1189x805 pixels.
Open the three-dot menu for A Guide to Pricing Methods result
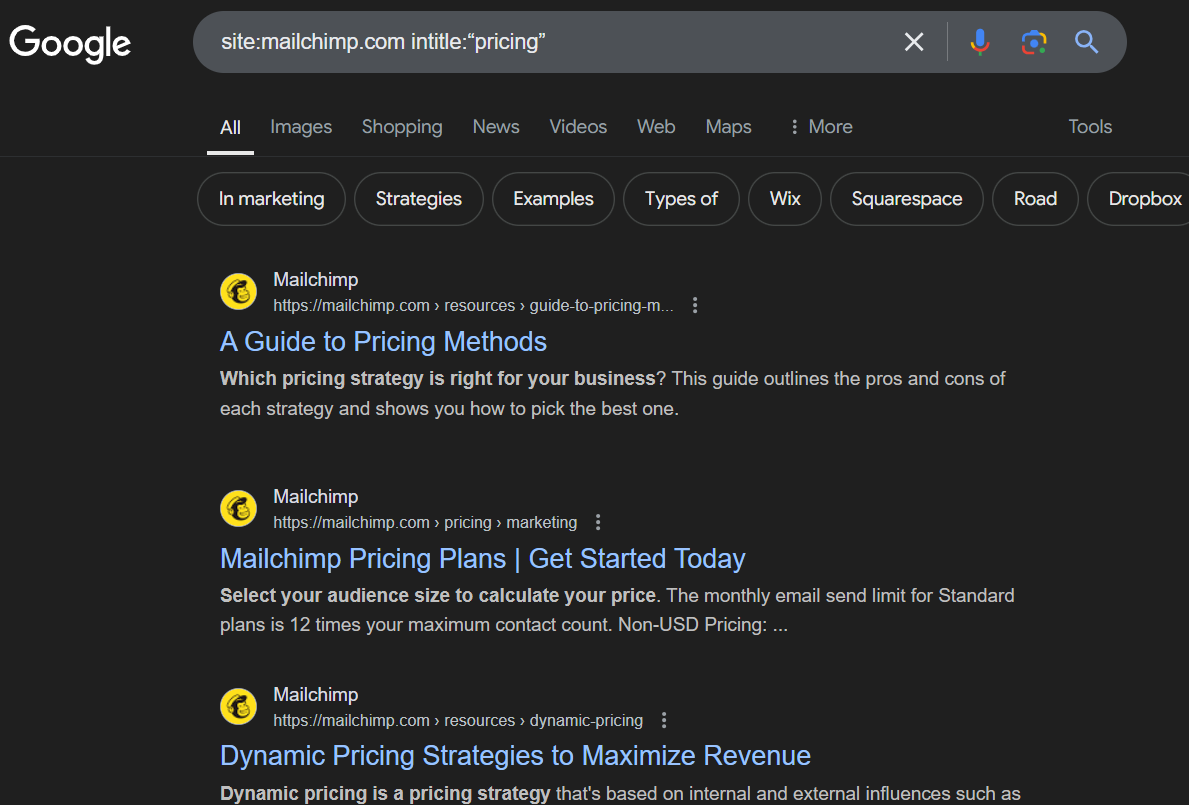[x=695, y=305]
